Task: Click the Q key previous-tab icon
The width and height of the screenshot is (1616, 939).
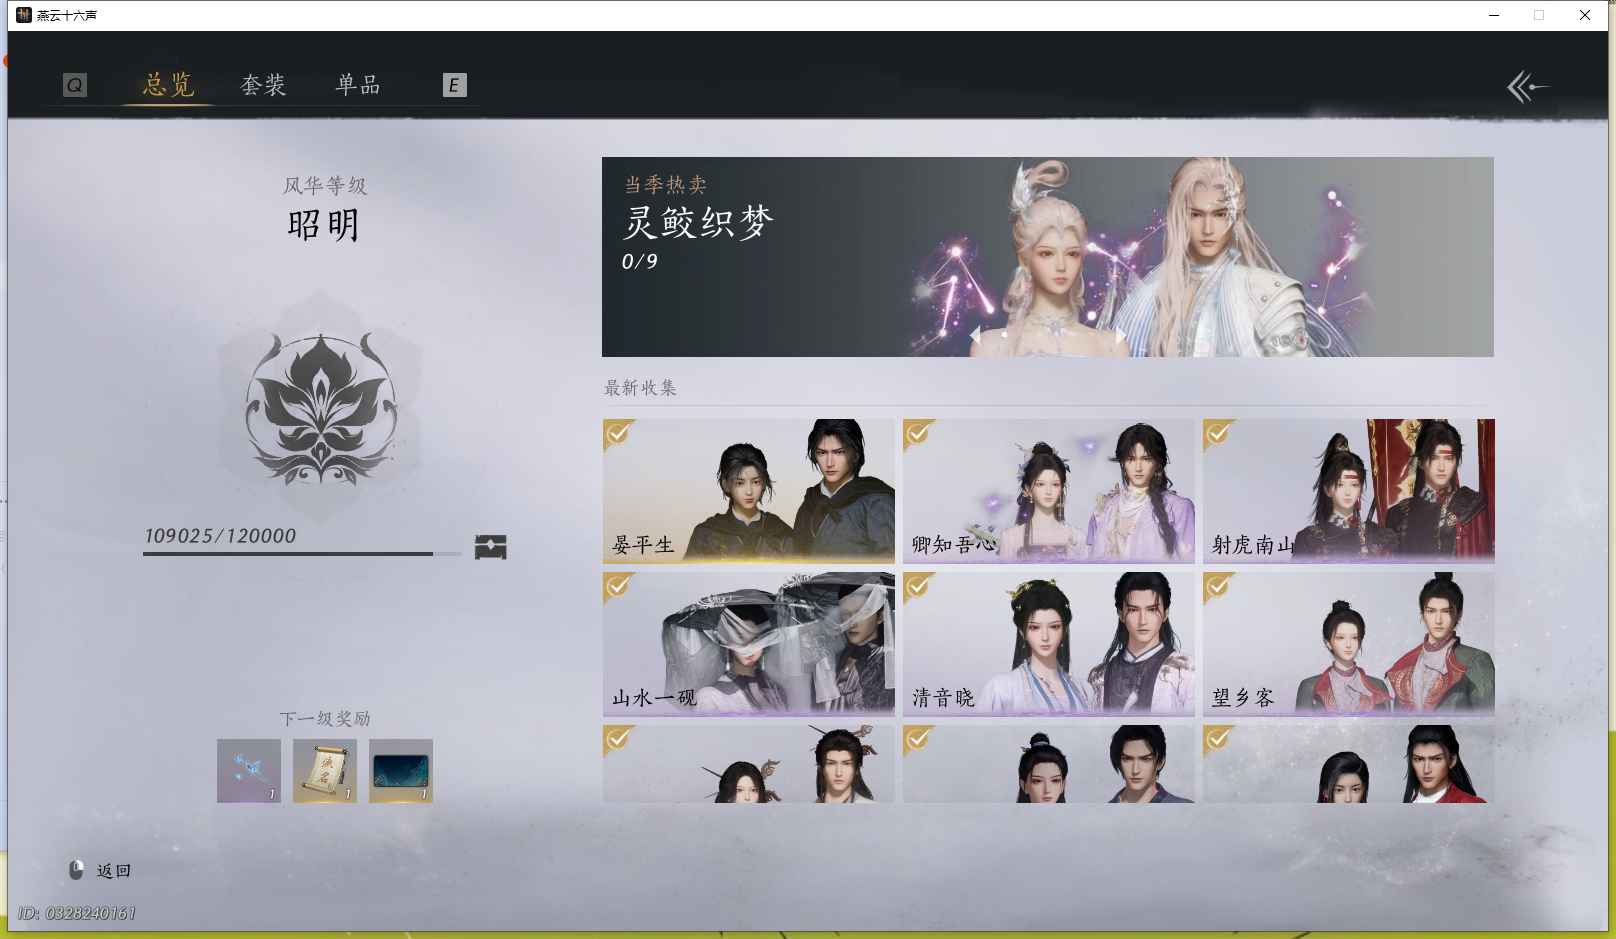Action: click(x=75, y=85)
